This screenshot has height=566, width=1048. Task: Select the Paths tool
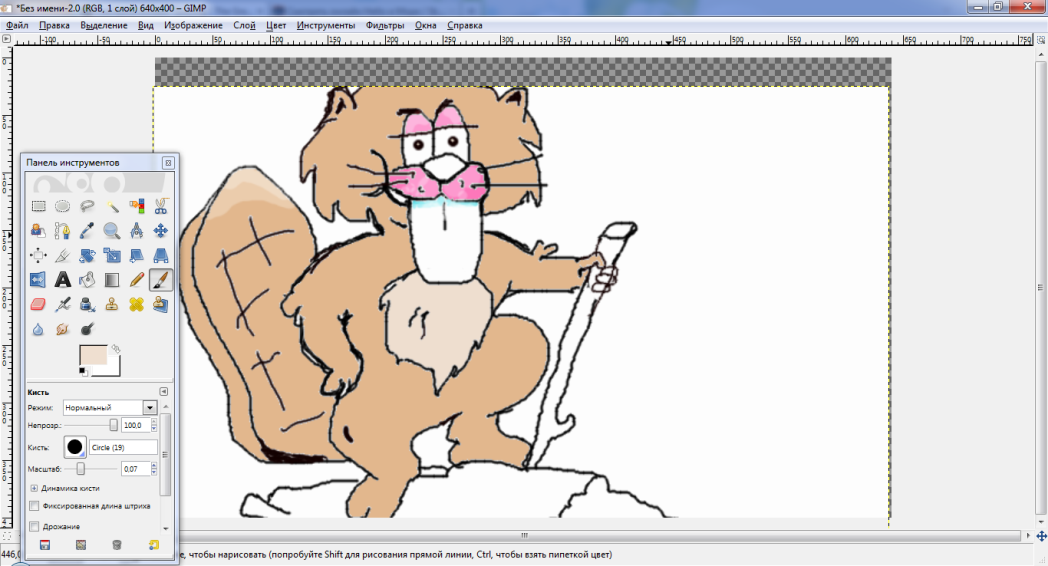[x=63, y=231]
